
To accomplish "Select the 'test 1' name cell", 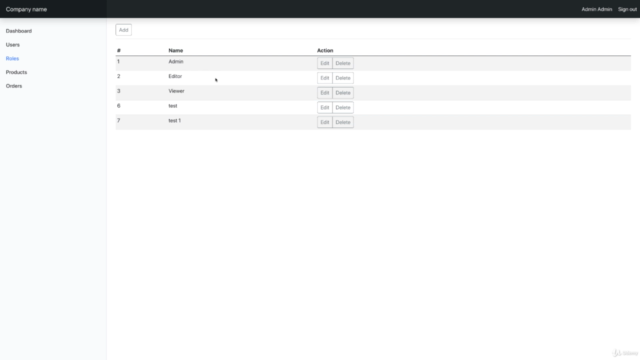I will [174, 120].
